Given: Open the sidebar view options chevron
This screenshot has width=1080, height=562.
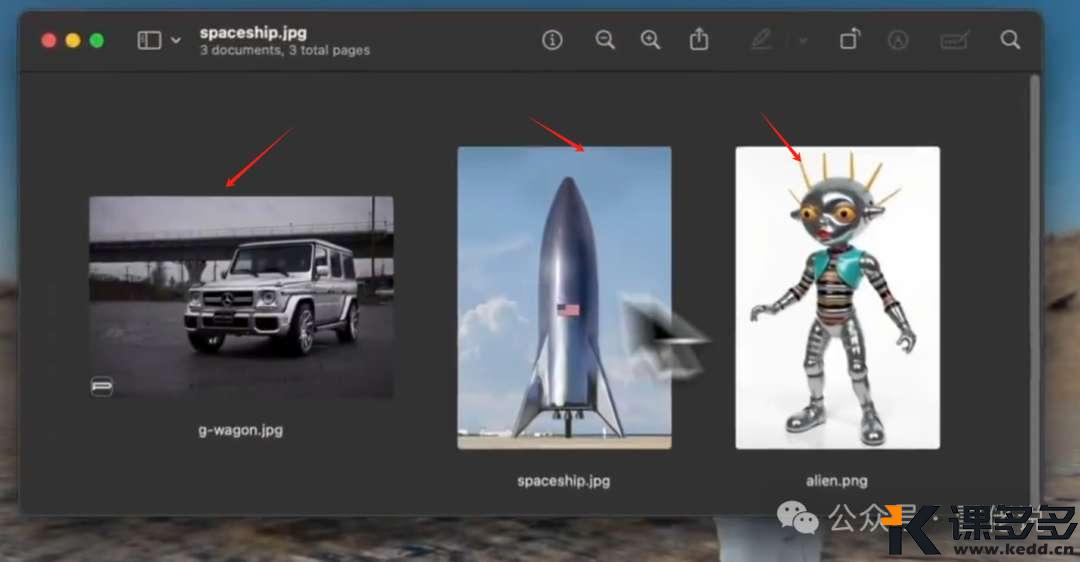Looking at the screenshot, I should 176,40.
